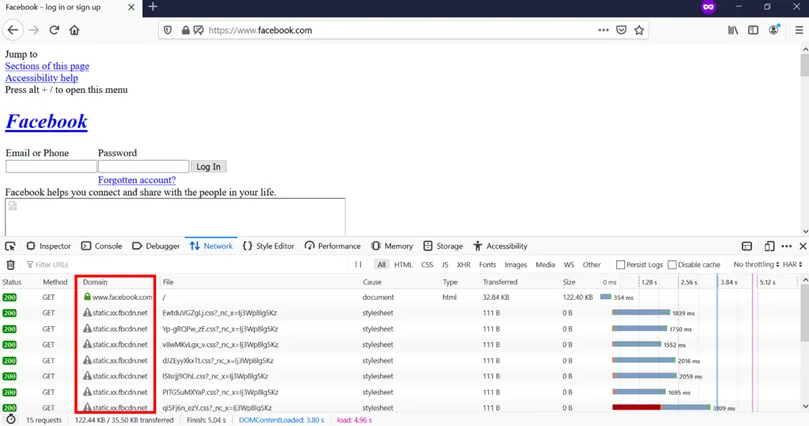809x426 pixels.
Task: Toggle responsive design mode icon
Action: [769, 246]
